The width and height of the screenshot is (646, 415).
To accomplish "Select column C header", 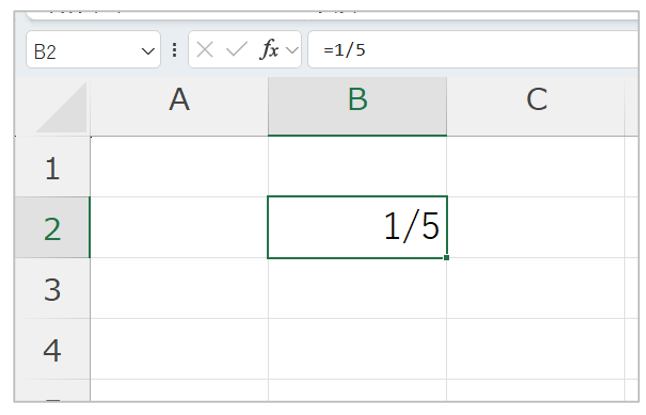I will pyautogui.click(x=536, y=106).
